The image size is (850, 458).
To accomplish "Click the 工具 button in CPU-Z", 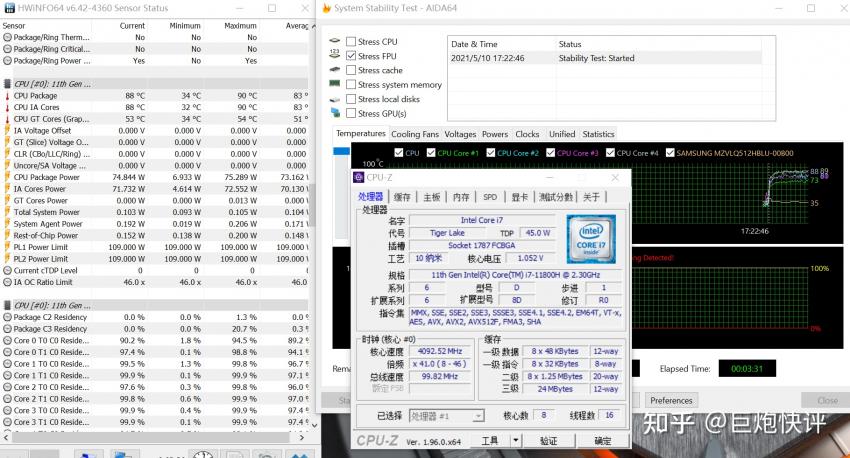I will (x=490, y=441).
